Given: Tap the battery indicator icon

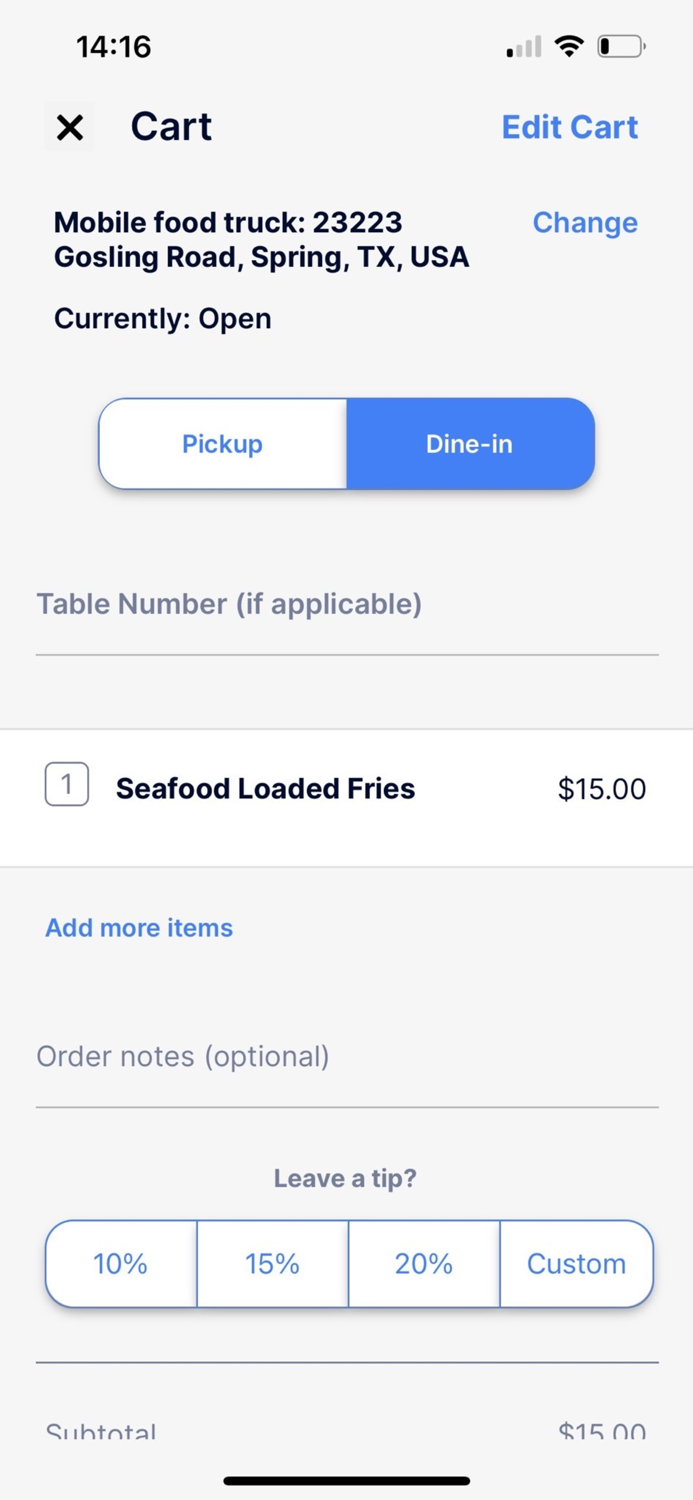Looking at the screenshot, I should [620, 45].
